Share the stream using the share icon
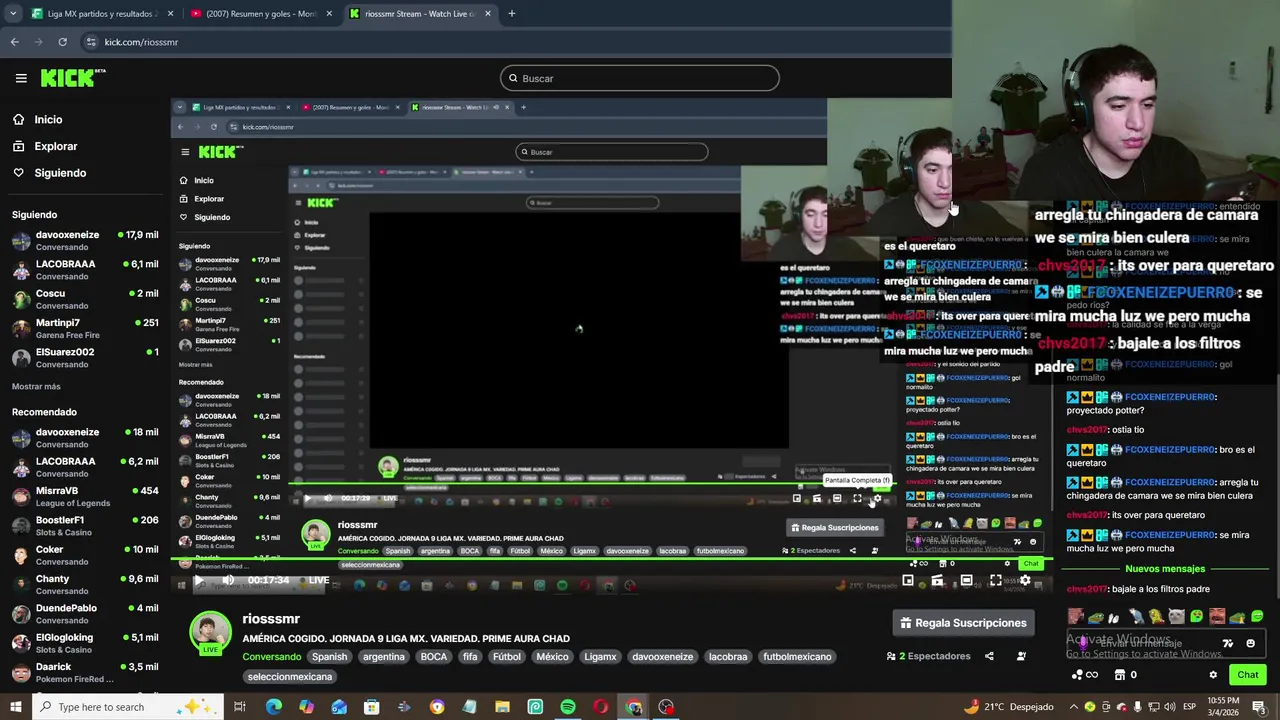The height and width of the screenshot is (720, 1280). point(989,656)
